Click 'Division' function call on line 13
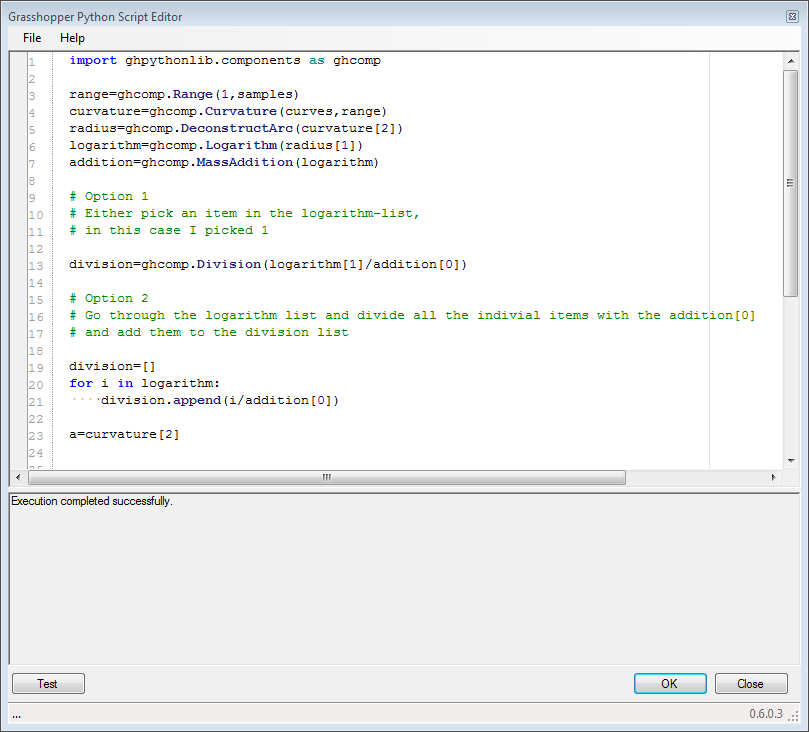This screenshot has width=809, height=732. (x=229, y=265)
